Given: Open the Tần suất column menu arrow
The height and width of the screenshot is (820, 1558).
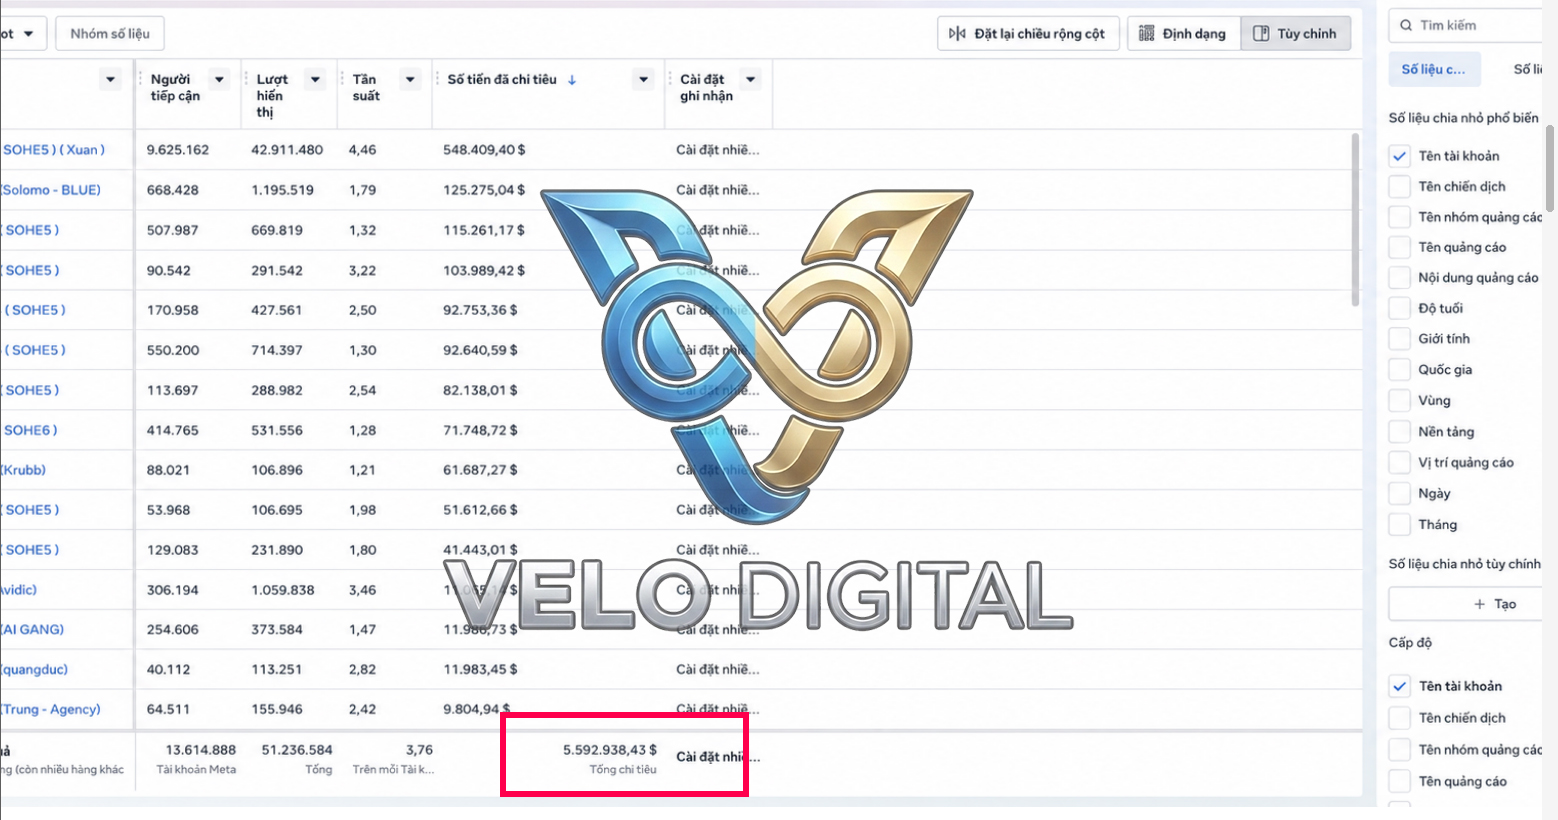Looking at the screenshot, I should (x=410, y=79).
